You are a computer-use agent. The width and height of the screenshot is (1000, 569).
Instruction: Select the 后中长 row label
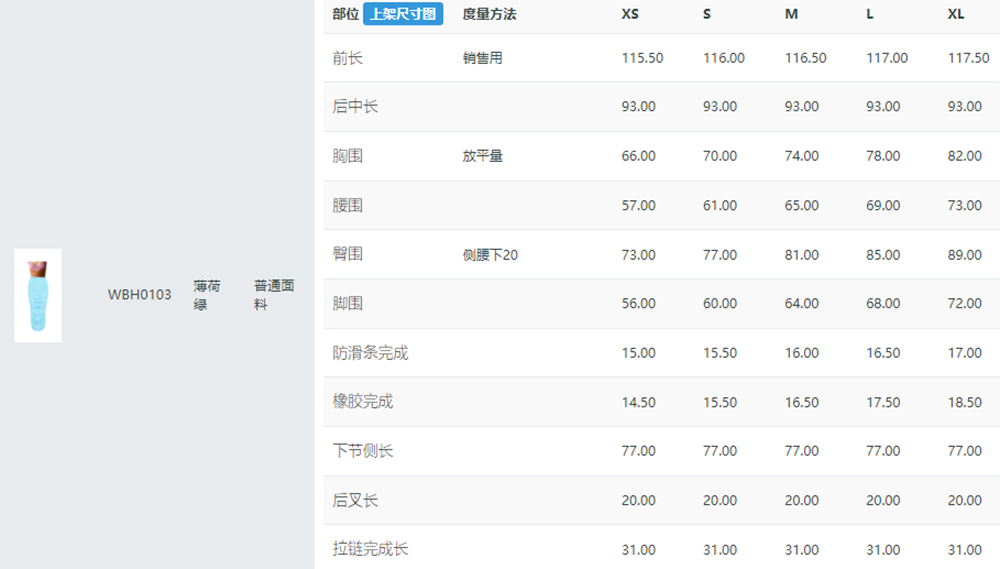[355, 107]
